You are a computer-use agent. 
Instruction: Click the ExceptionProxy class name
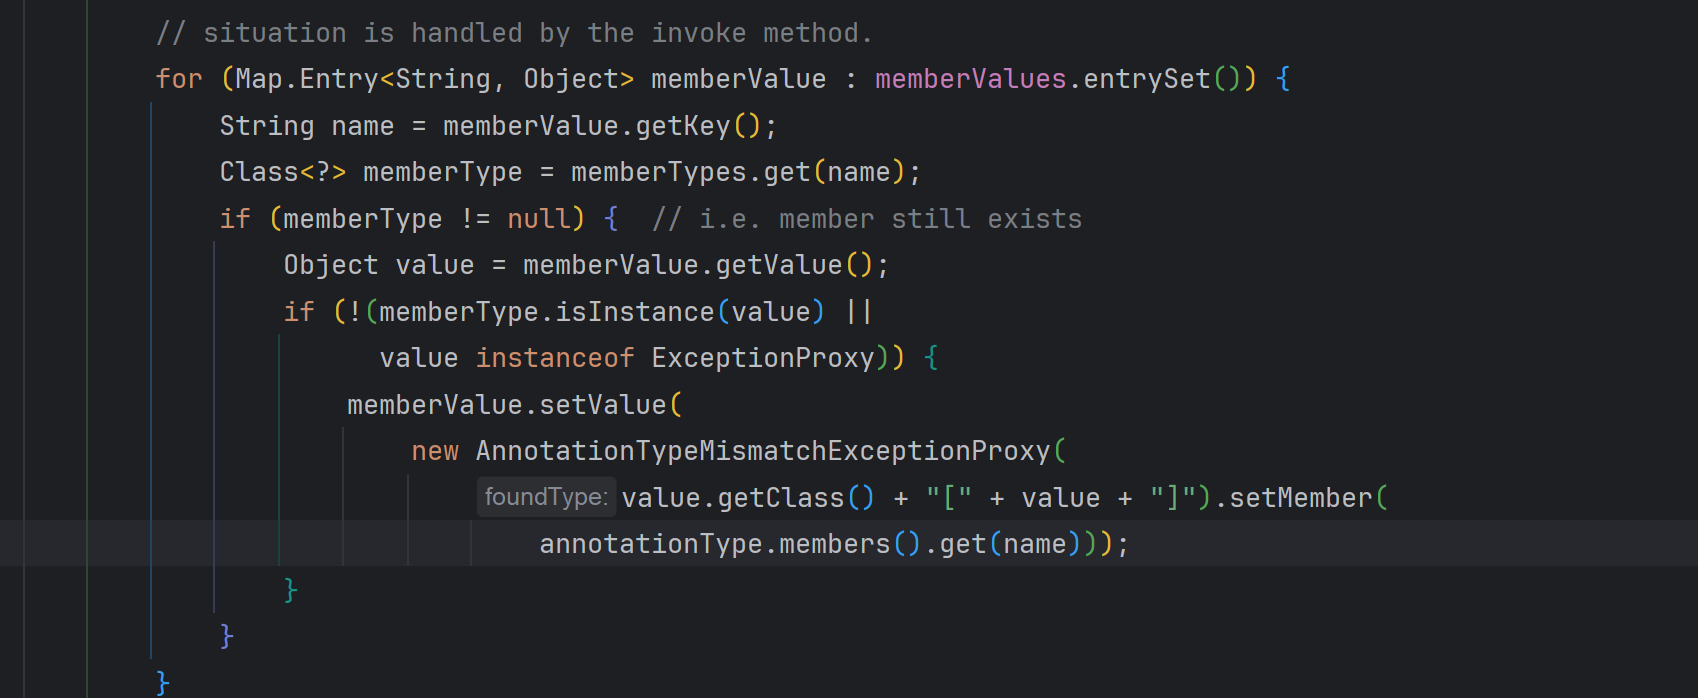(762, 358)
